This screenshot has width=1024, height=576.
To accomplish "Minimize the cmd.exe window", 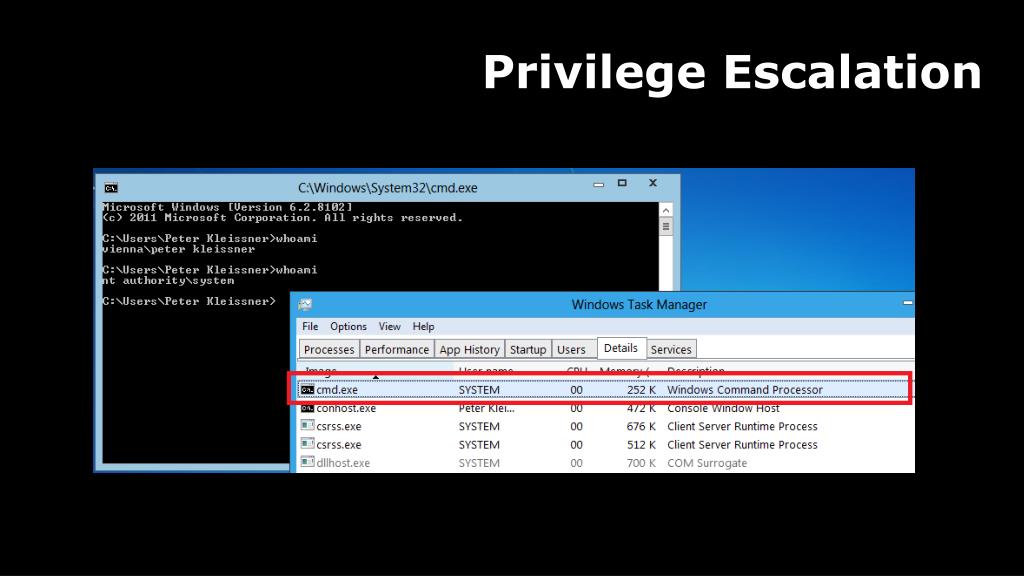I will pyautogui.click(x=598, y=185).
